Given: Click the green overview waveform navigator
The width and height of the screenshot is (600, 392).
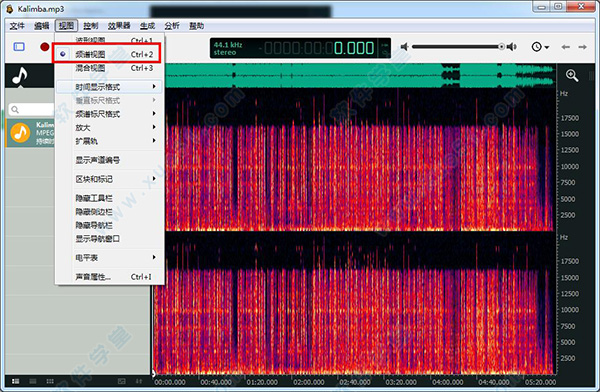Looking at the screenshot, I should pyautogui.click(x=360, y=75).
